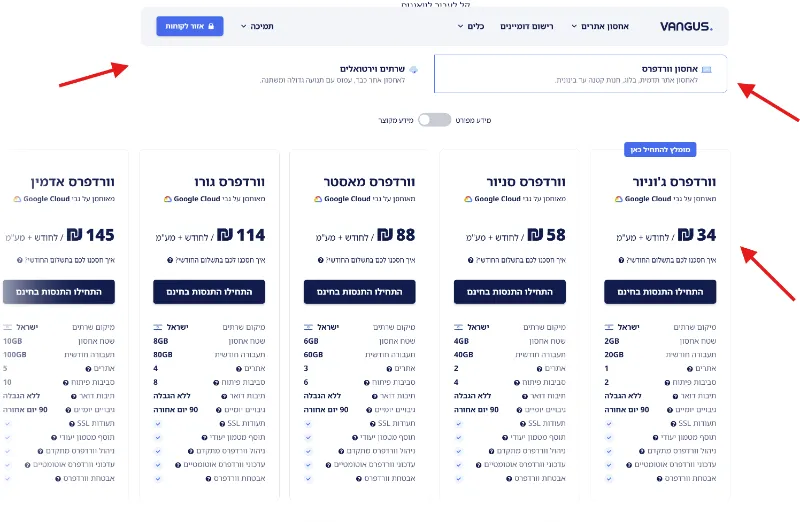Open 'איך חסכנו לכם בתשלום החודשי' link under אדמין

pyautogui.click(x=70, y=260)
